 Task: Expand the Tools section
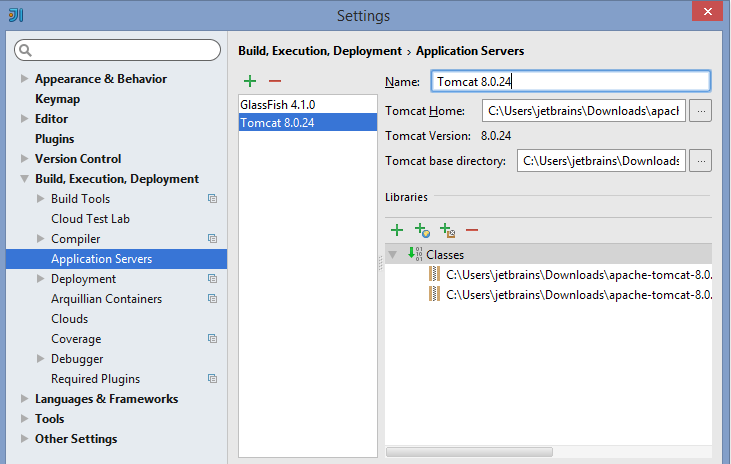24,419
